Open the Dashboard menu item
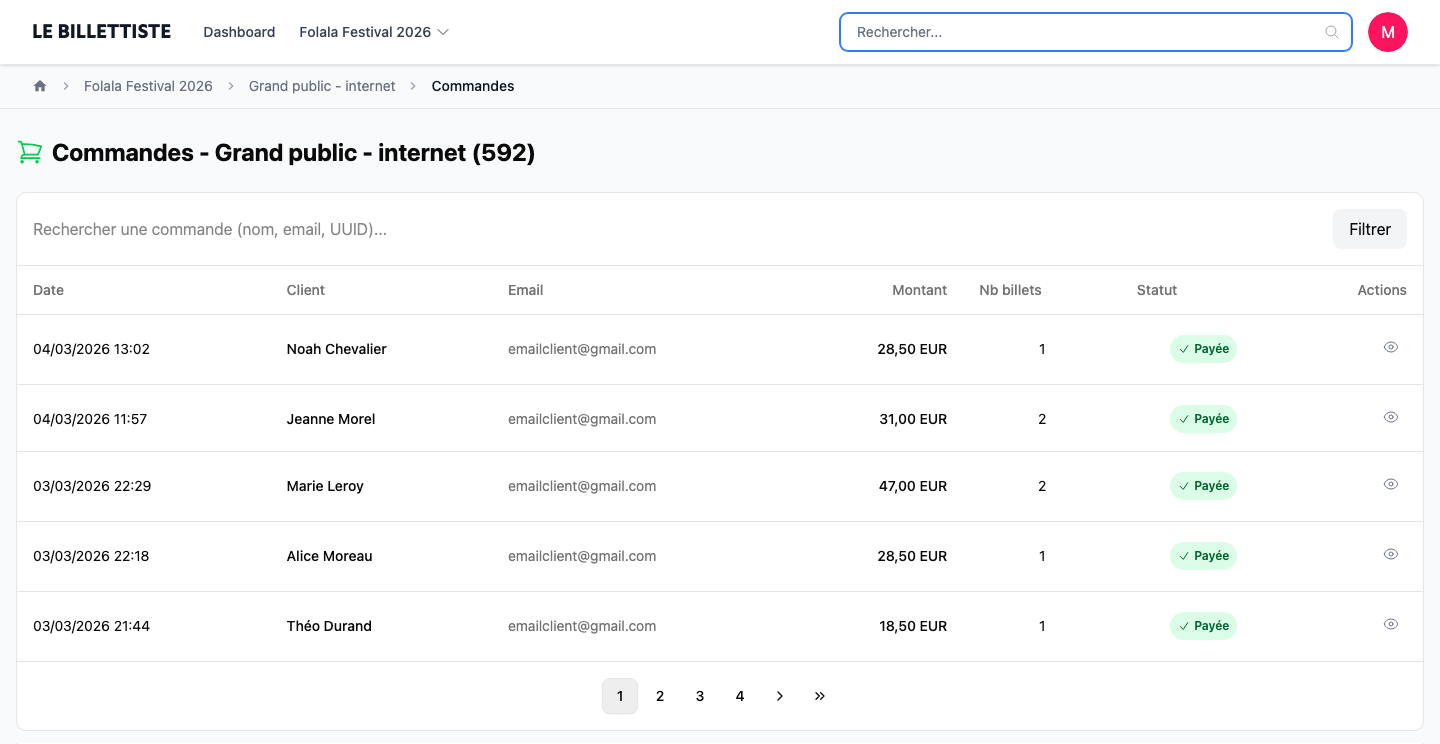 (x=239, y=32)
